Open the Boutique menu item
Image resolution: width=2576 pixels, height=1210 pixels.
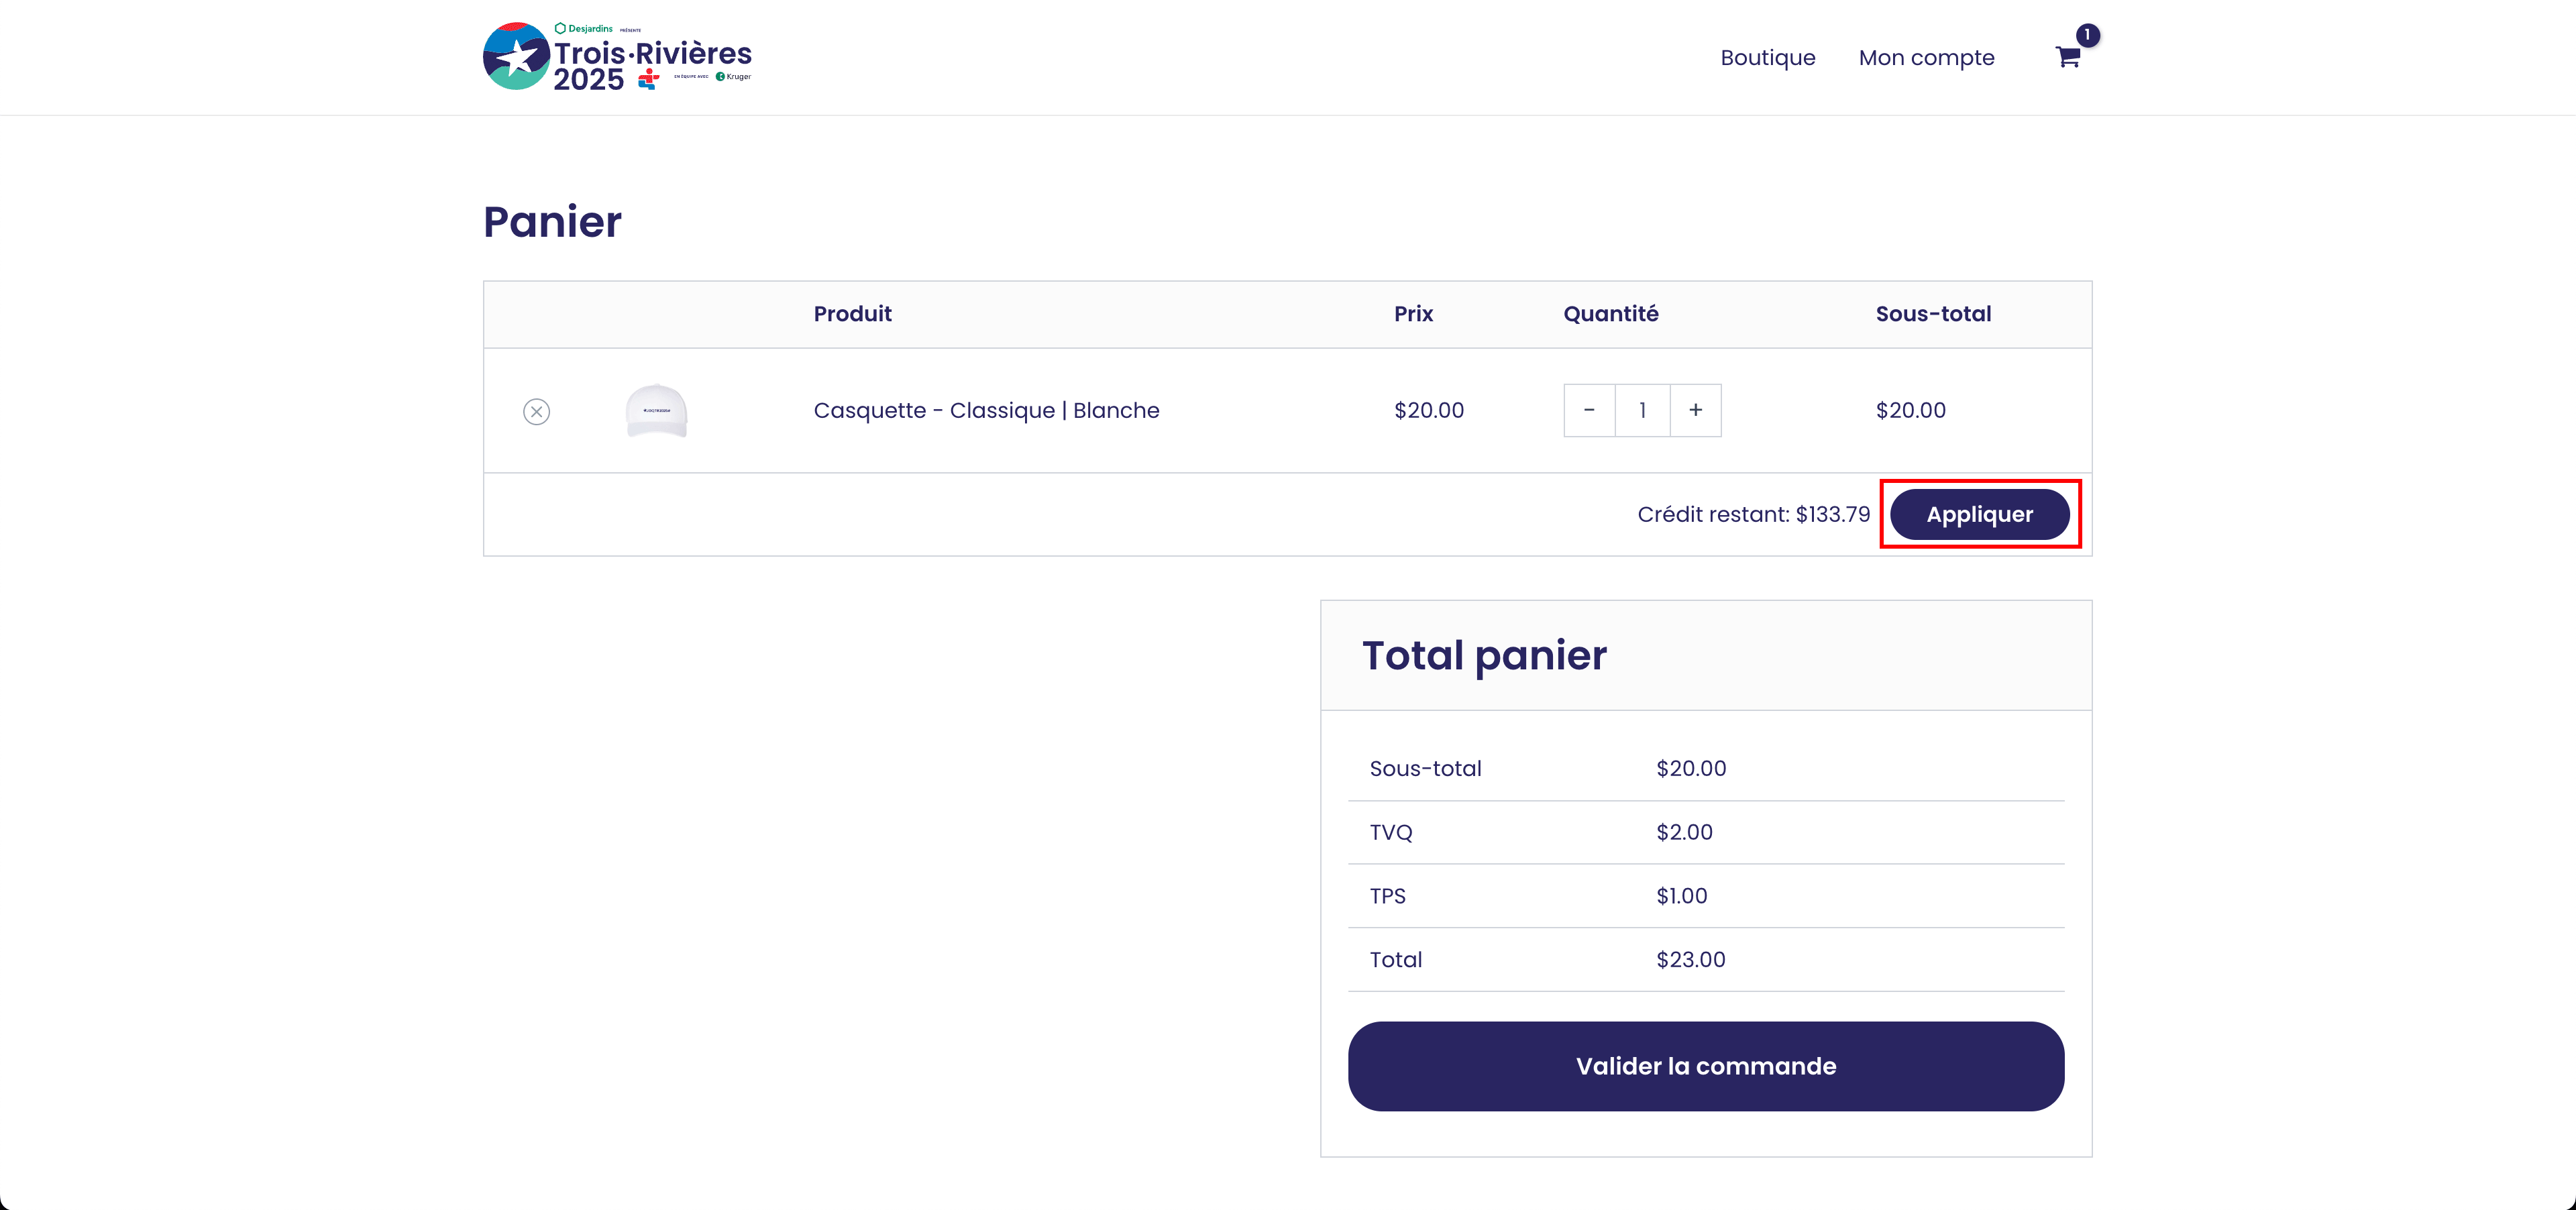pos(1767,58)
